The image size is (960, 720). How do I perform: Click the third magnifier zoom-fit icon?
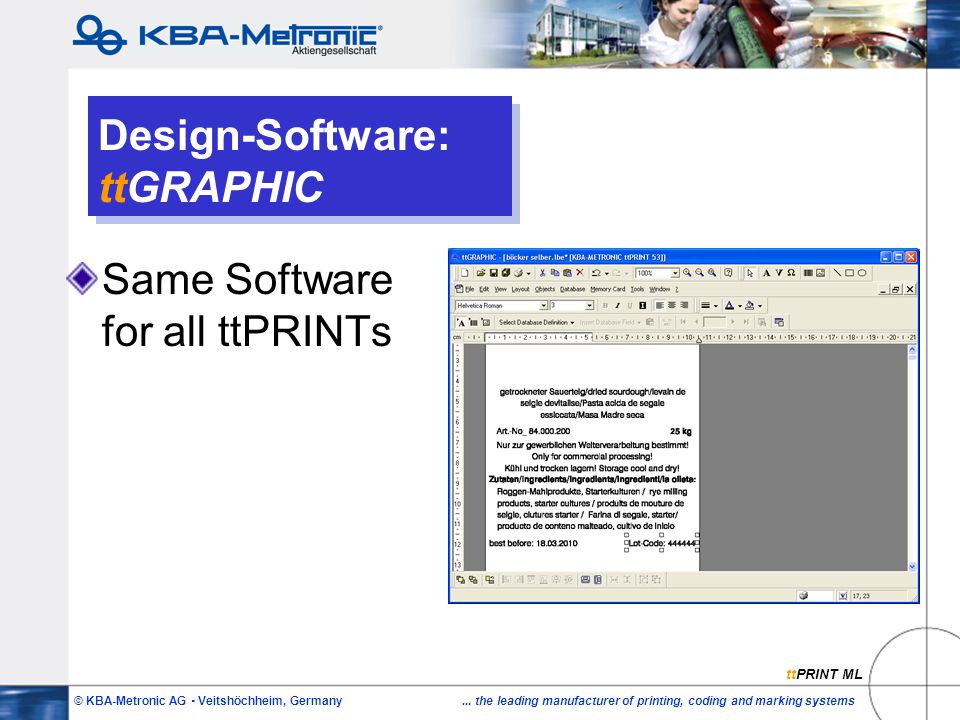click(x=712, y=273)
